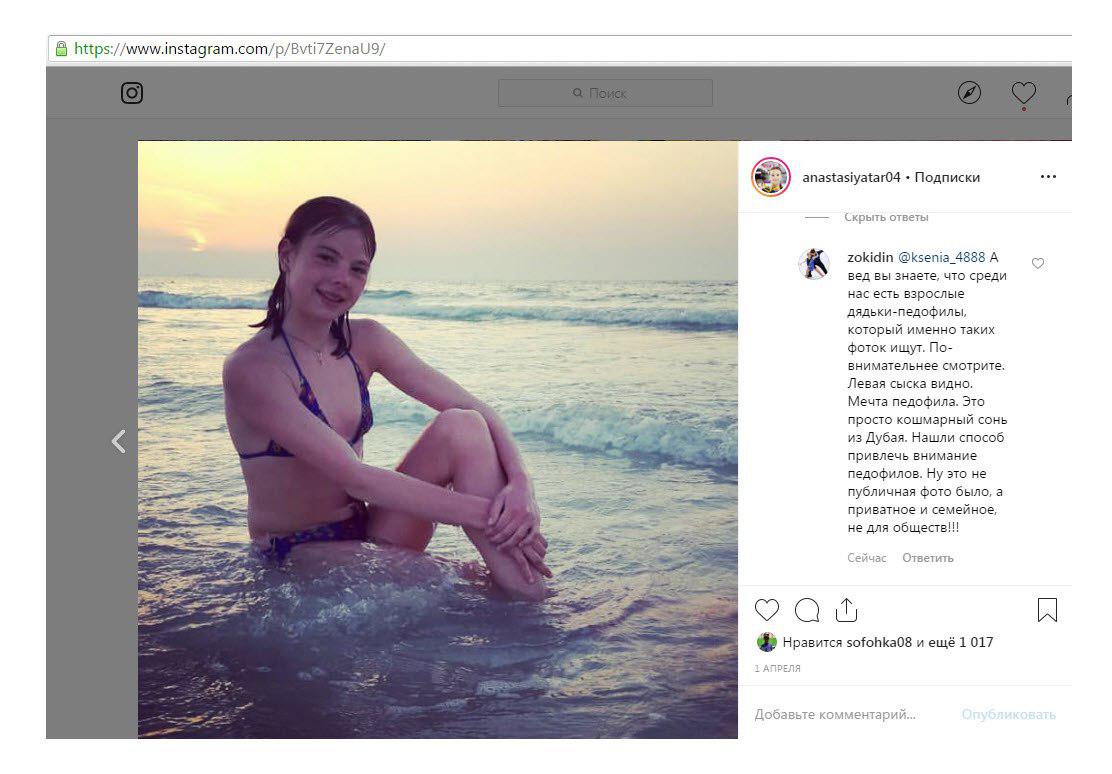Click the Опубликовать post button
The width and height of the screenshot is (1112, 774).
click(x=1008, y=714)
